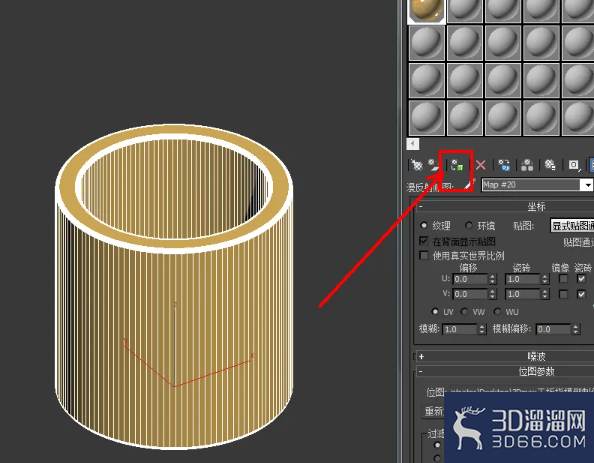Viewport: 594px width, 463px height.
Task: Open the 贴图 mapping type dropdown
Action: [572, 226]
